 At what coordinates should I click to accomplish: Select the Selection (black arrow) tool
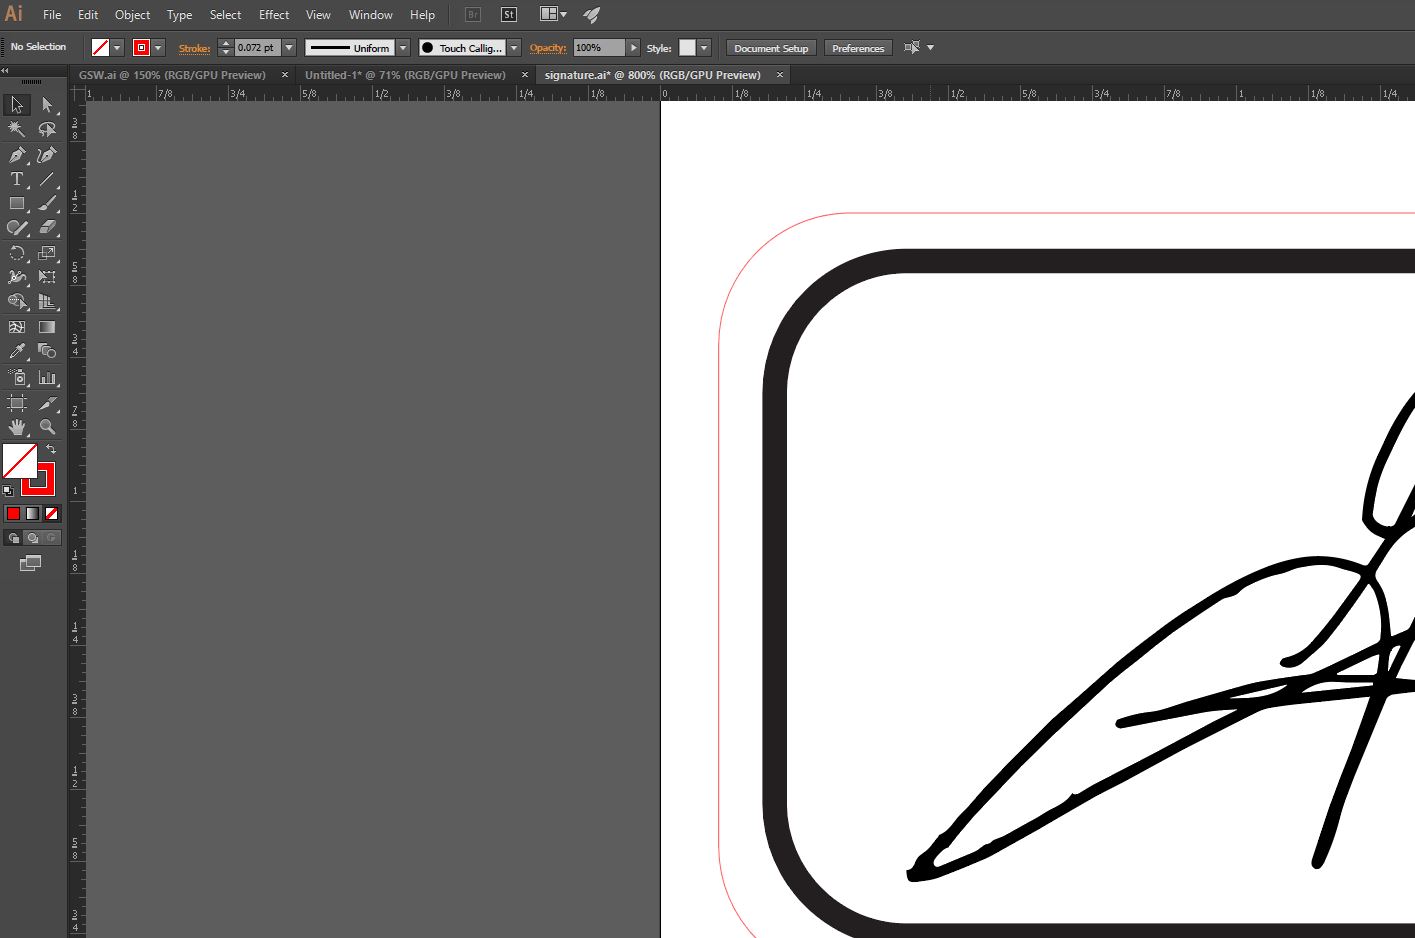click(x=17, y=104)
